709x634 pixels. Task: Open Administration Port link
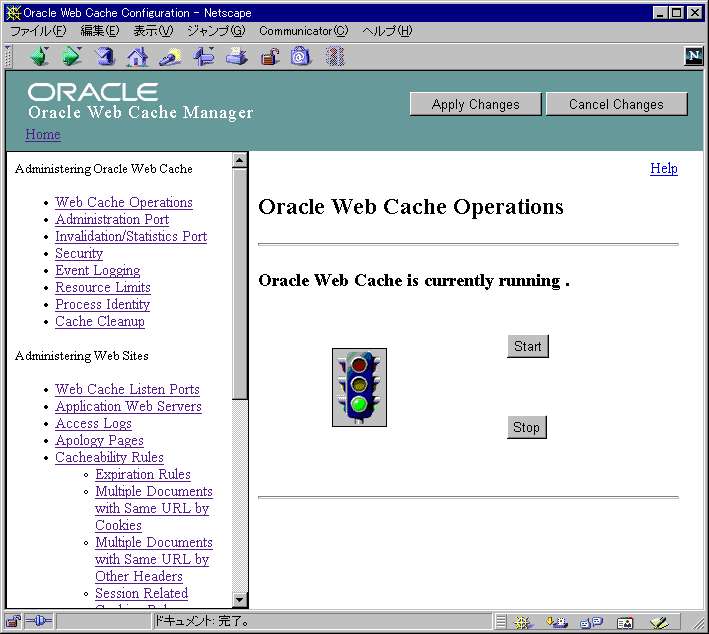click(x=112, y=219)
